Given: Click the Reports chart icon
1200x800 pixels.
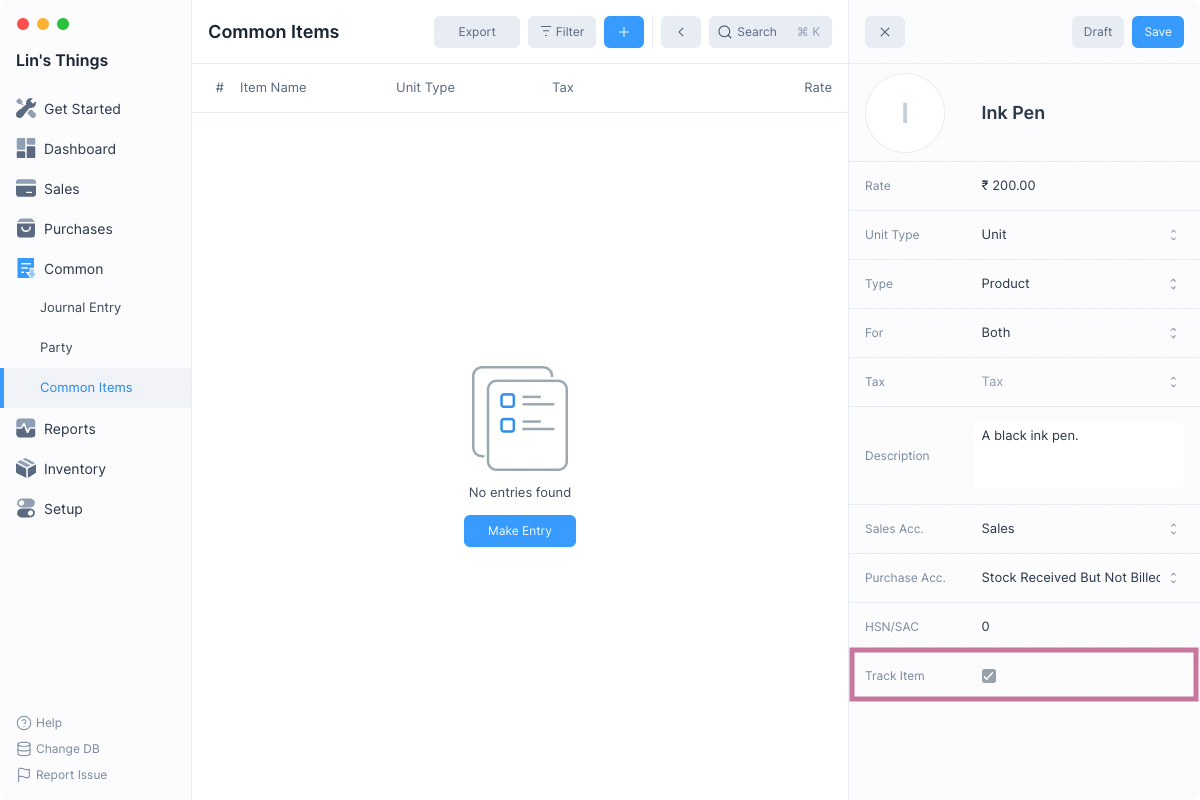Looking at the screenshot, I should 26,429.
